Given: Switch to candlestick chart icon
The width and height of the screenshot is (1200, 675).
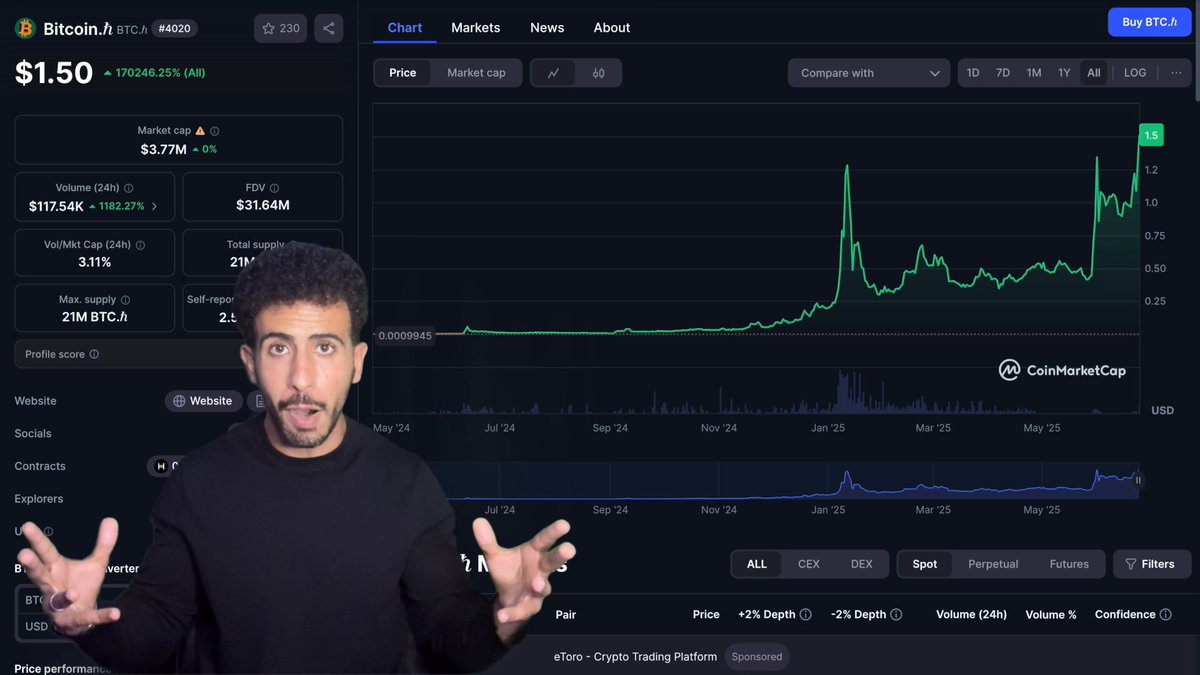Looking at the screenshot, I should (599, 73).
